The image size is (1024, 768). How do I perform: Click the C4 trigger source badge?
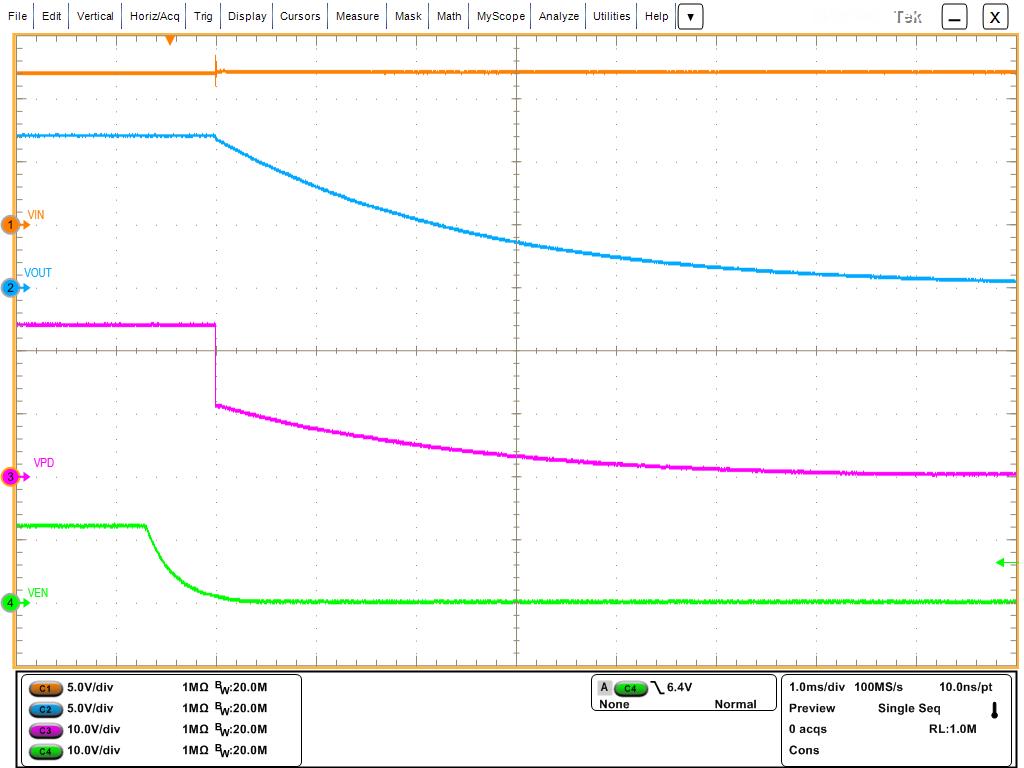click(630, 688)
